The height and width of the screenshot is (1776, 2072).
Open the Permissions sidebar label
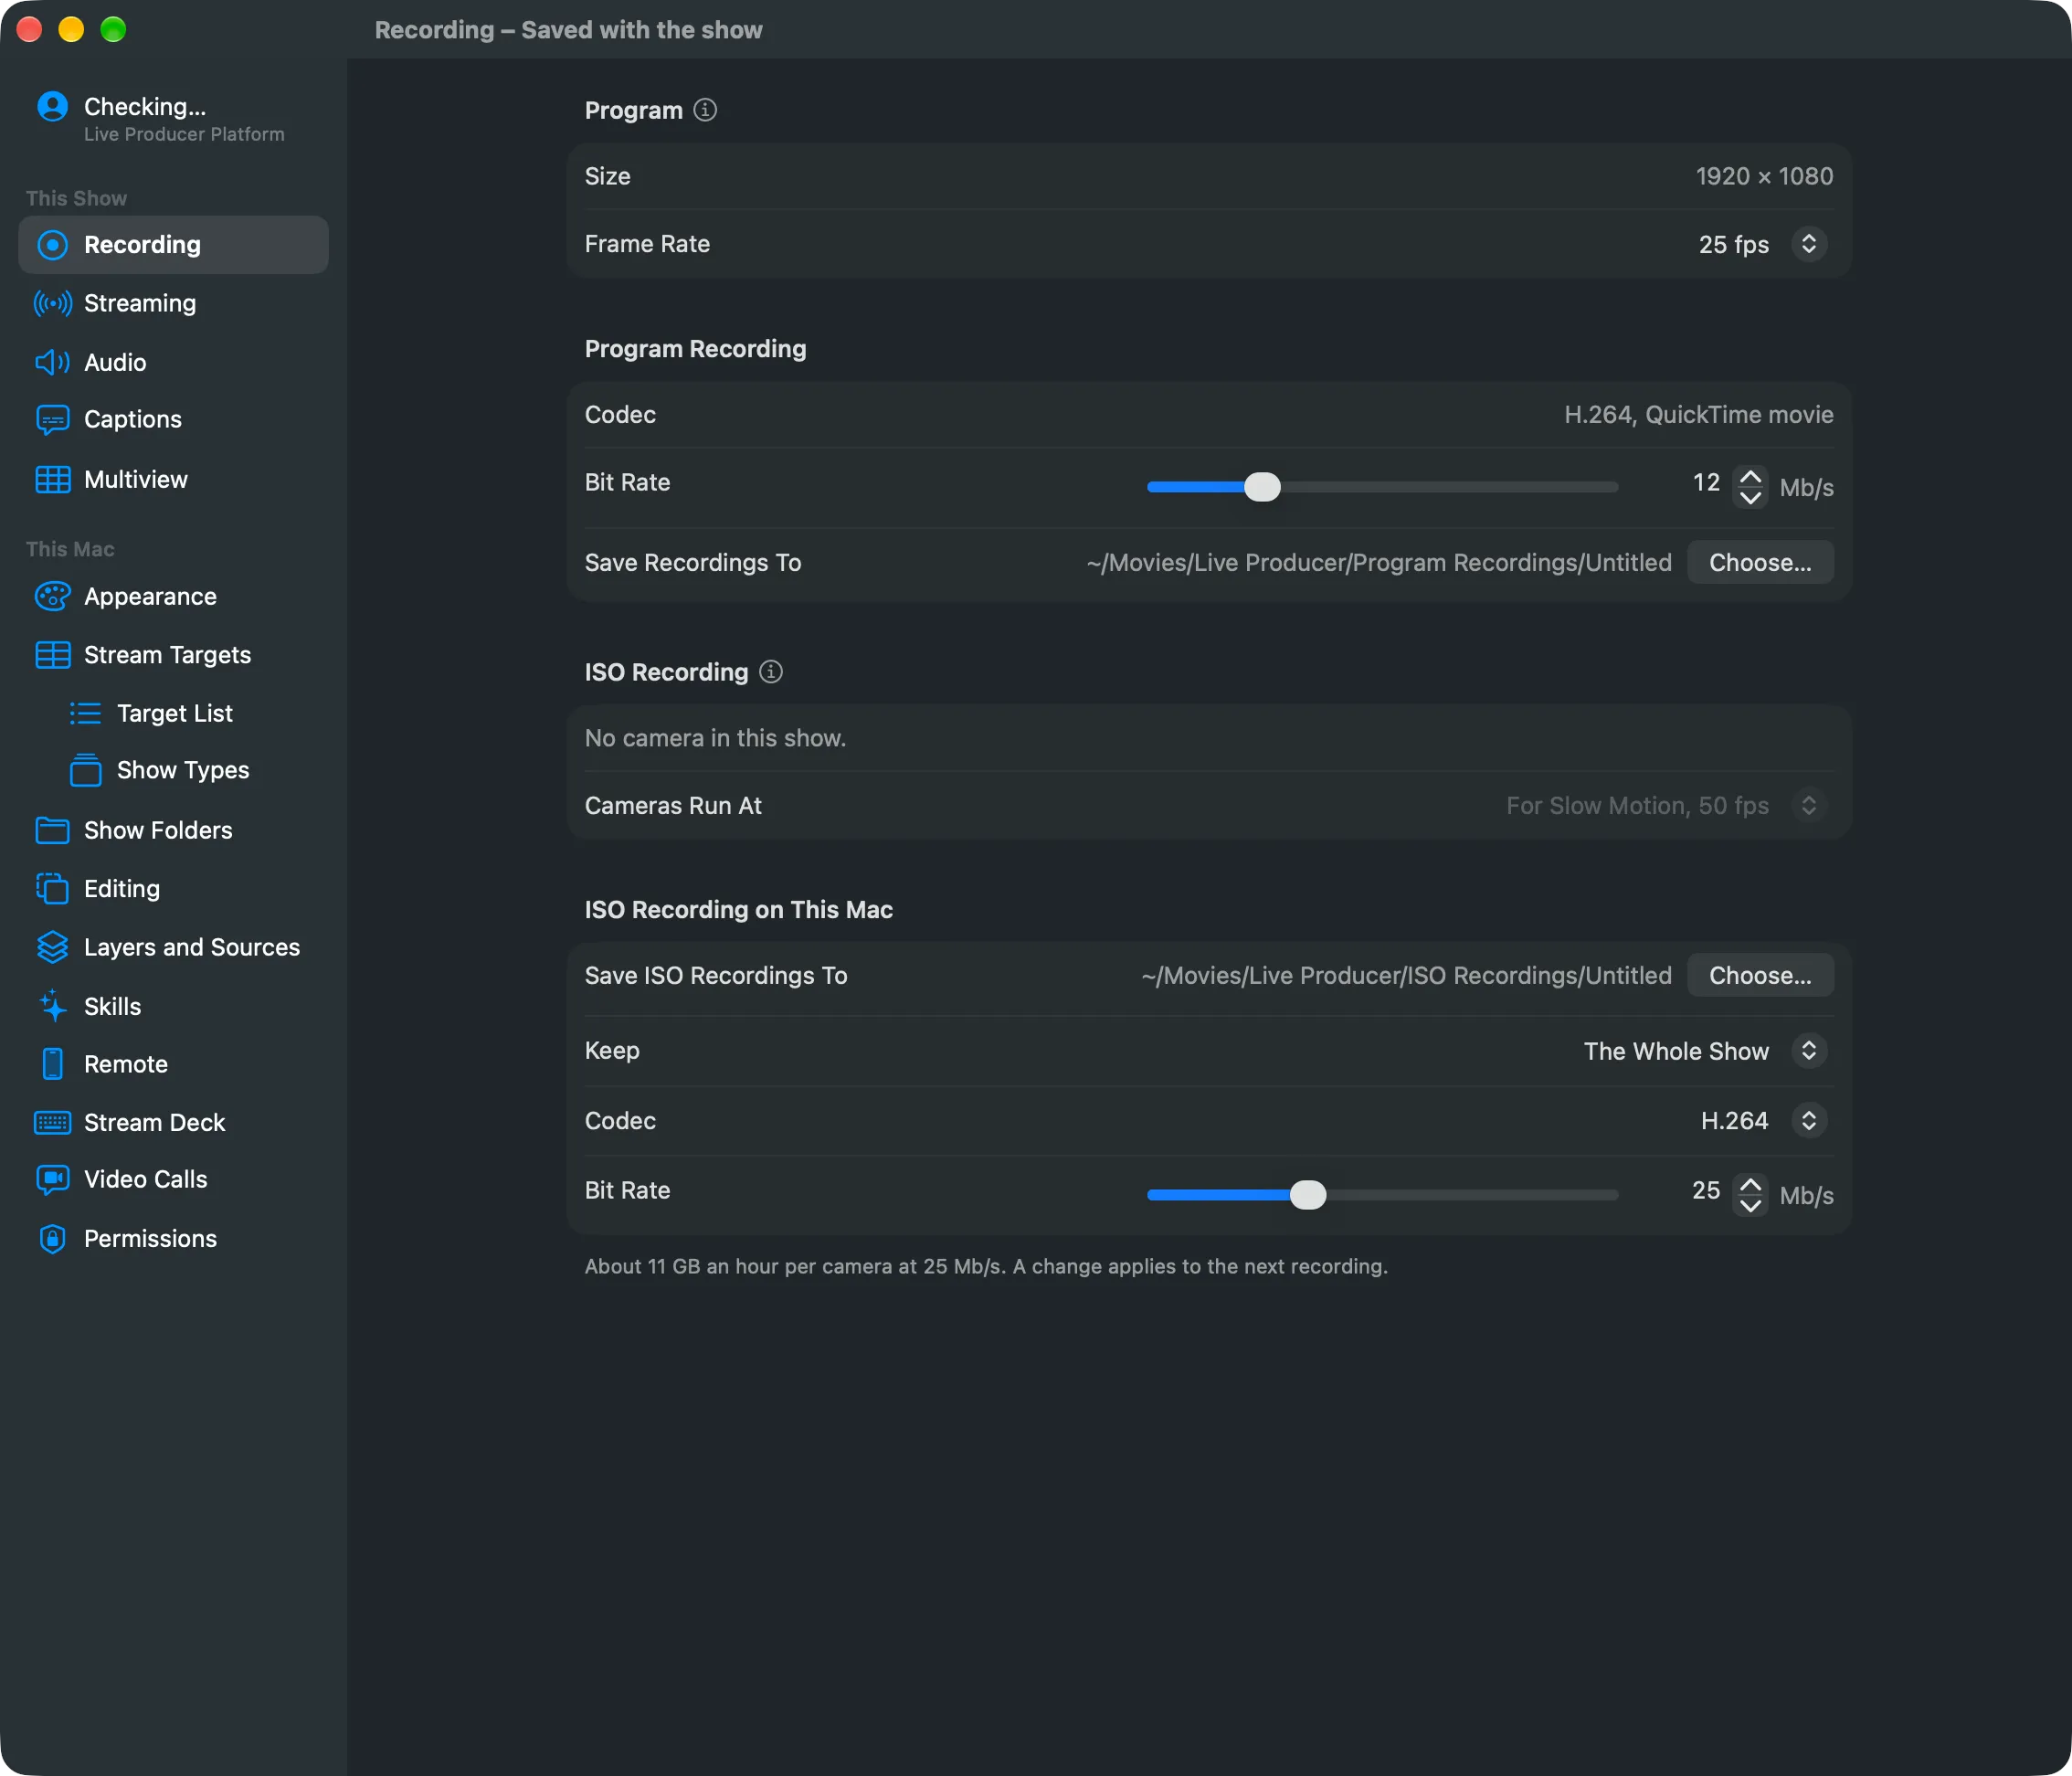(x=150, y=1239)
